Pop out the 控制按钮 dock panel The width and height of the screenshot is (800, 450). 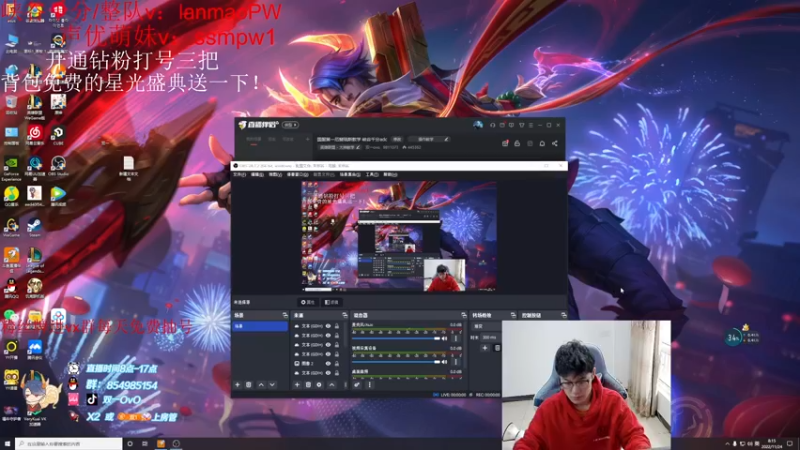(563, 315)
